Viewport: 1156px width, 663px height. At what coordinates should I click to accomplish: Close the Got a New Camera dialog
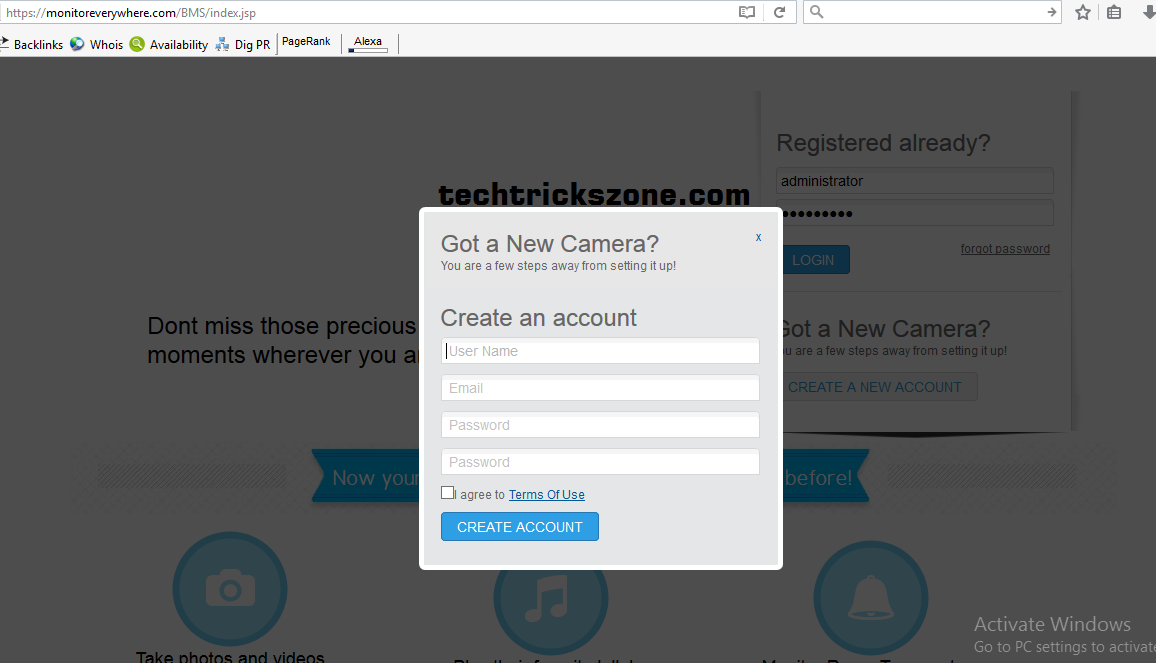click(x=758, y=237)
